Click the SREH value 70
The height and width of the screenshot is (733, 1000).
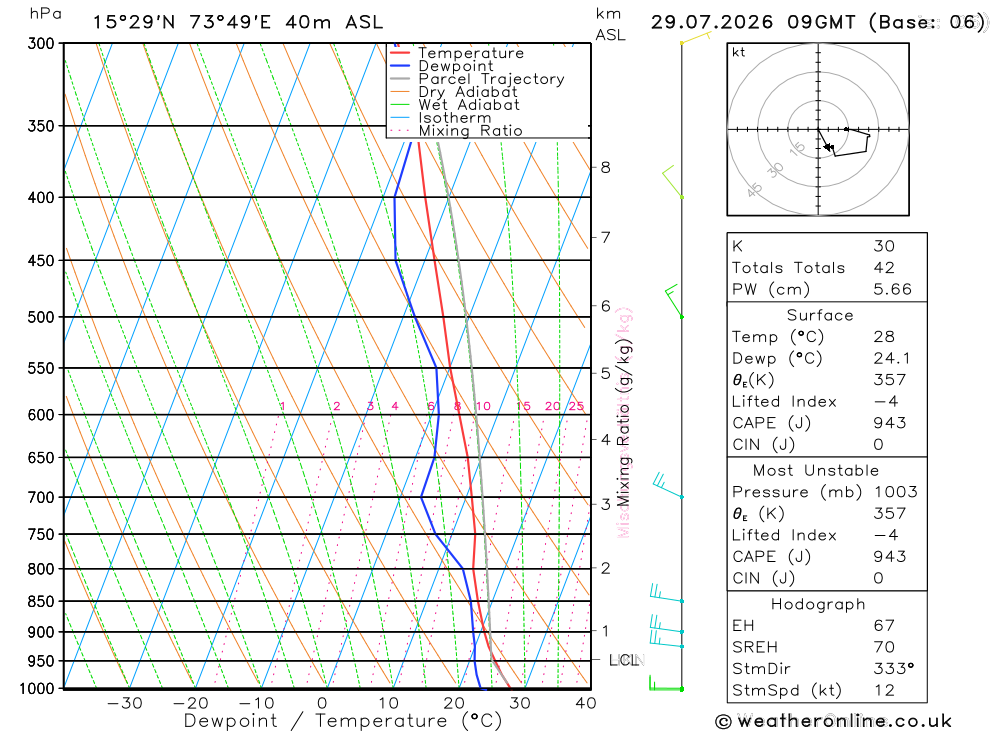pyautogui.click(x=884, y=648)
